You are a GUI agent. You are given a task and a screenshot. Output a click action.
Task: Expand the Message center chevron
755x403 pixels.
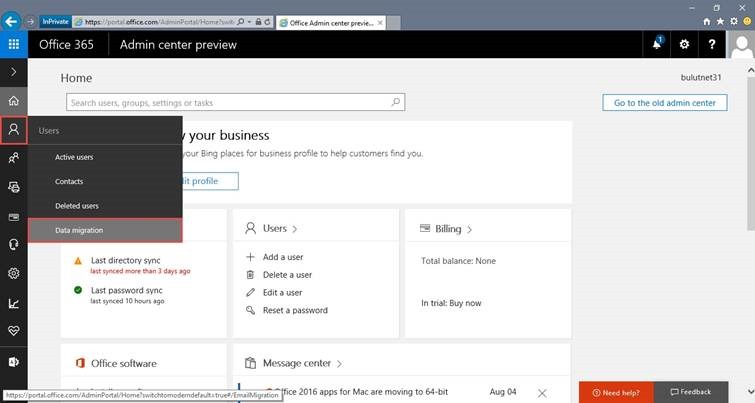point(339,364)
